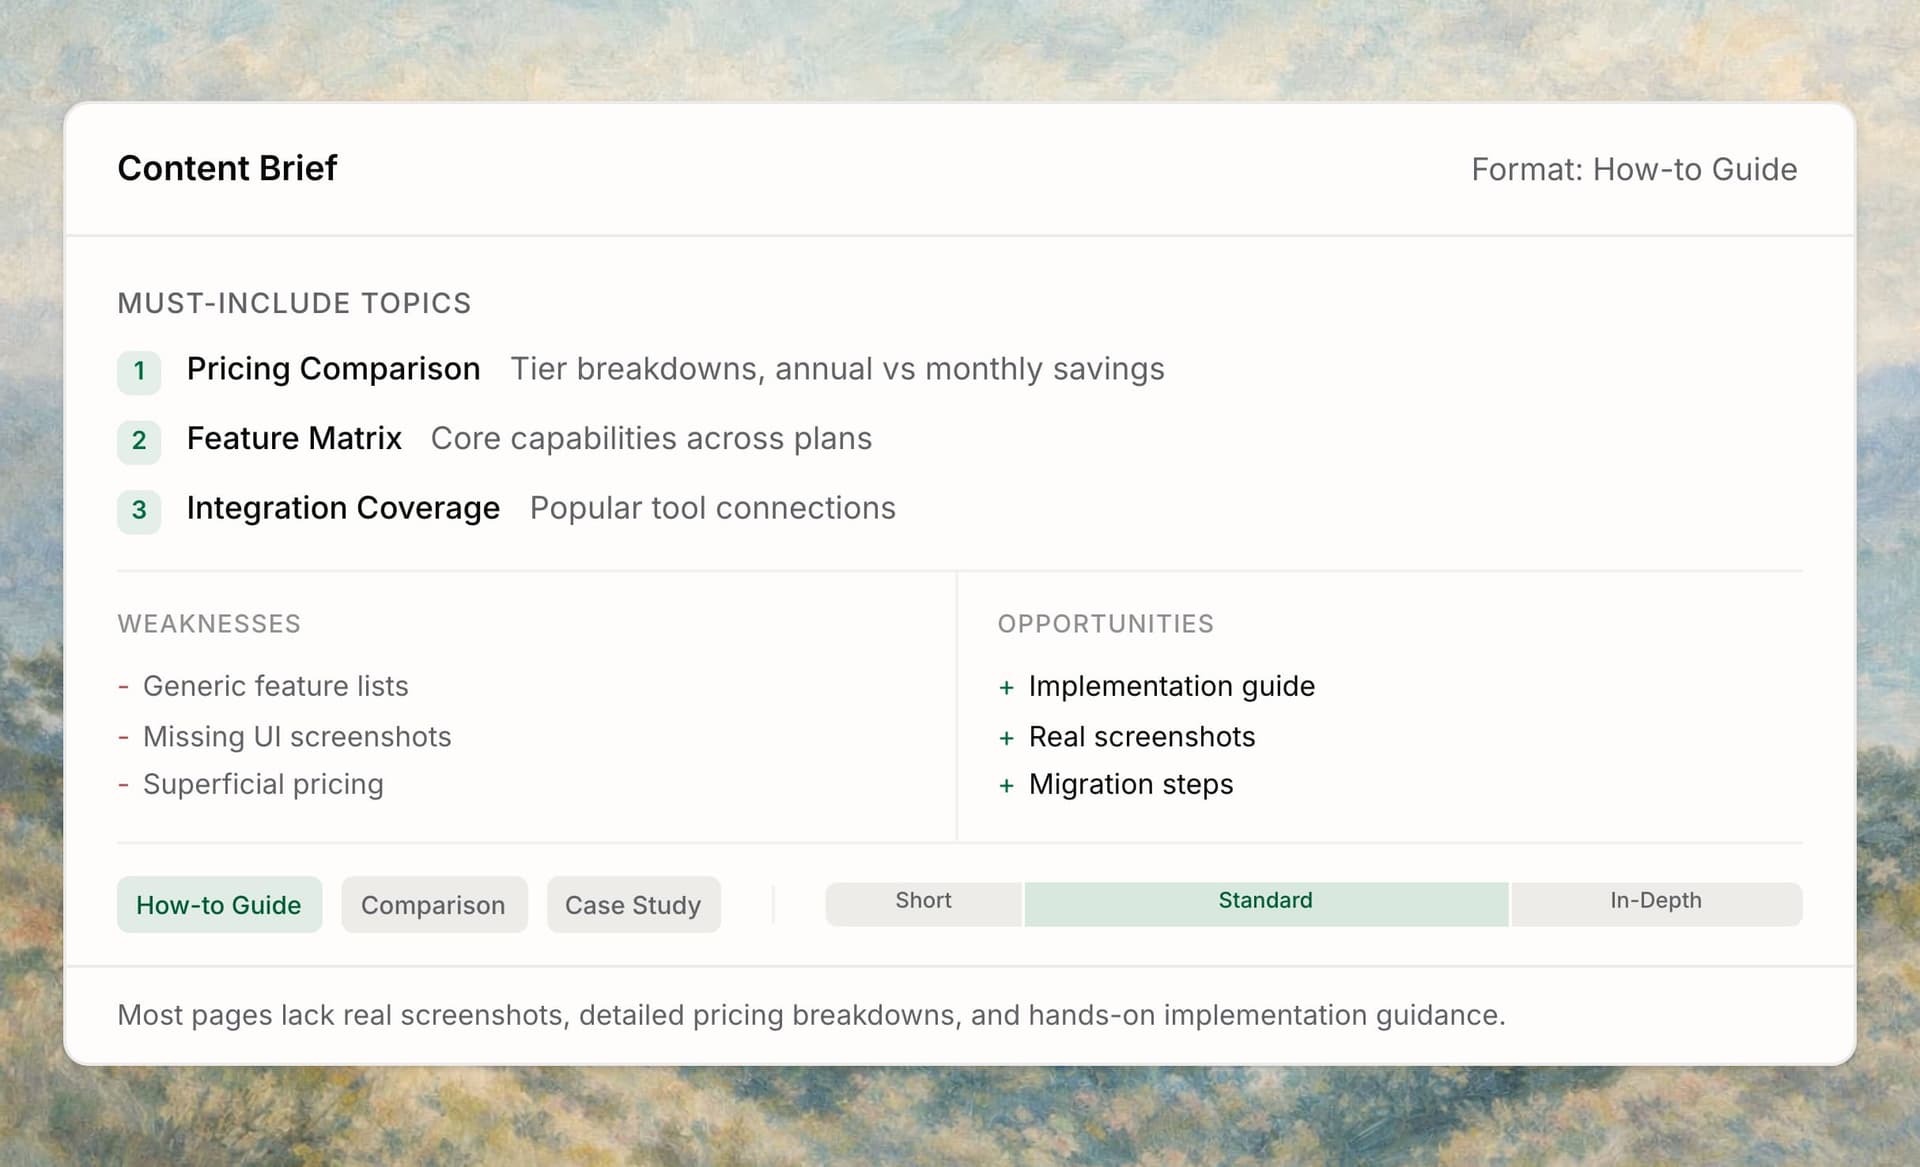This screenshot has width=1920, height=1167.
Task: Click the Format: How-to Guide label
Action: coord(1633,170)
